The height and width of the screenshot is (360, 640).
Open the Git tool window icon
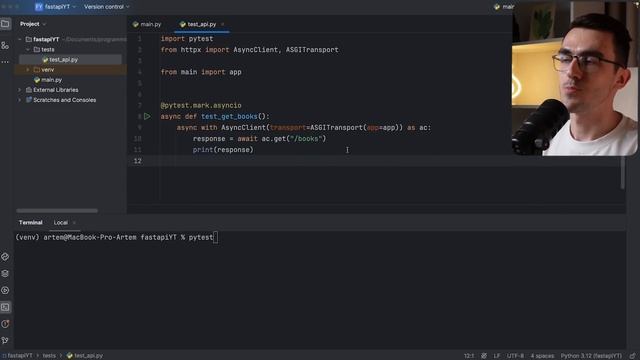click(5, 340)
